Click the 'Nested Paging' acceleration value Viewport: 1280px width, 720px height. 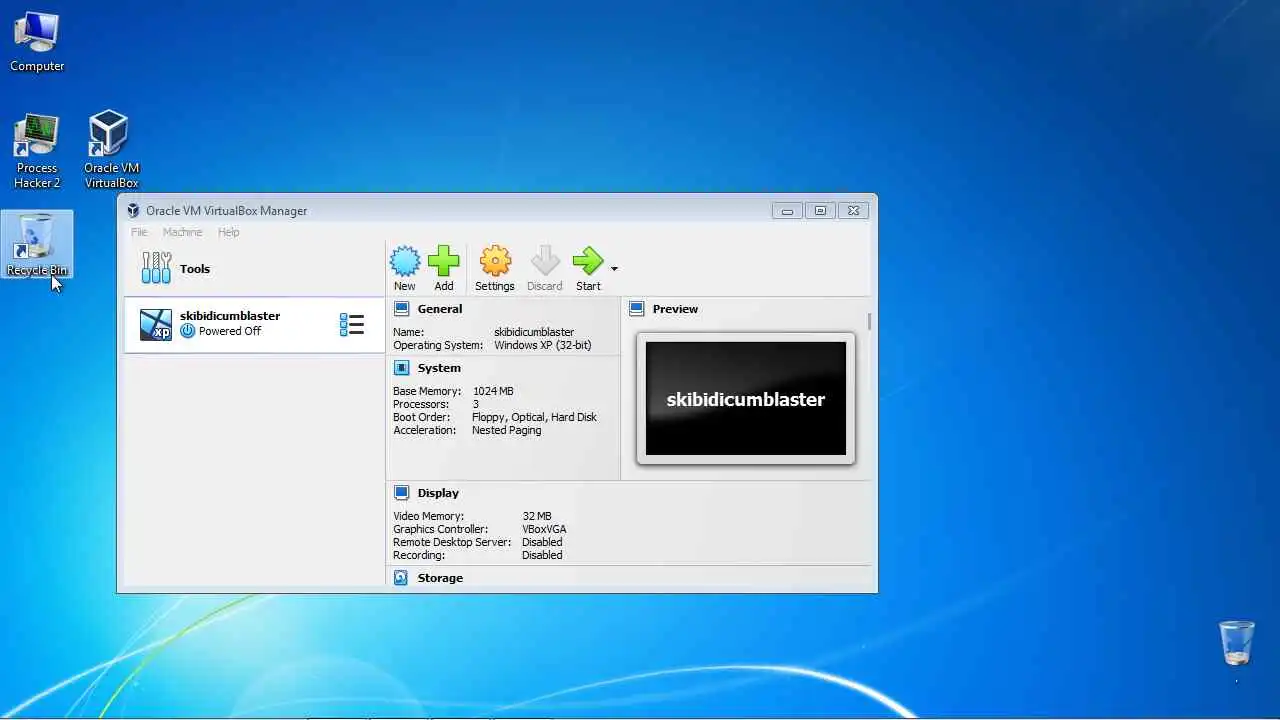(506, 430)
